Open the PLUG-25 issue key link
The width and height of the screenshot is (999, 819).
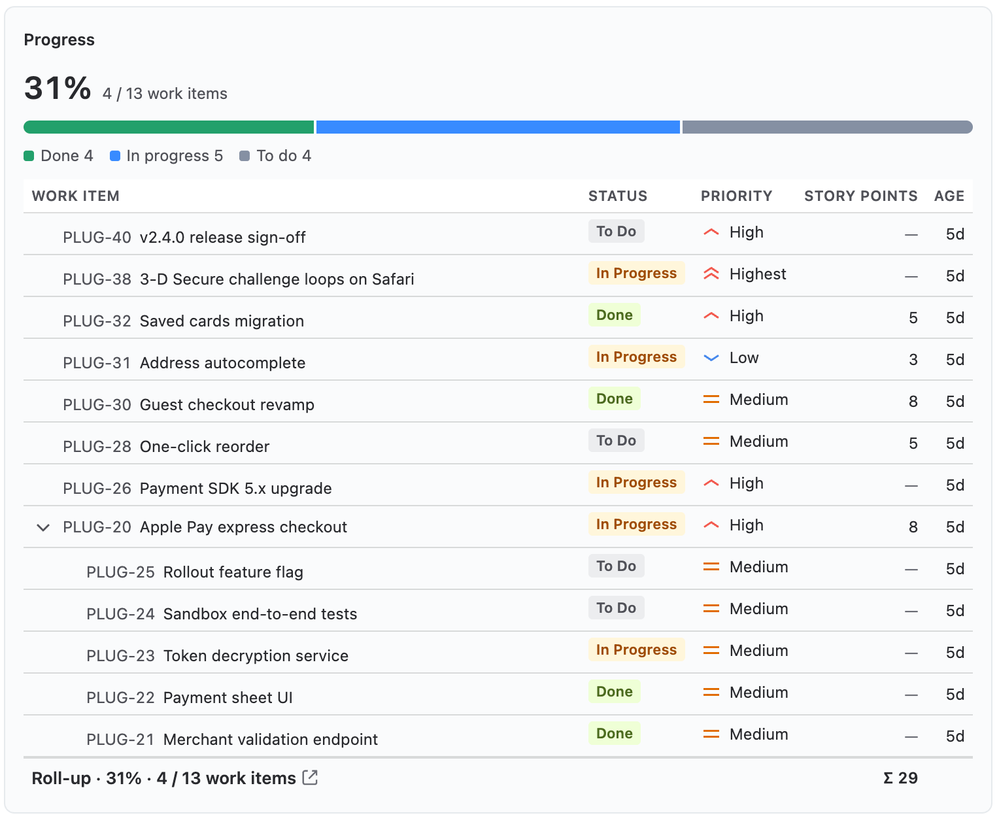[x=120, y=572]
